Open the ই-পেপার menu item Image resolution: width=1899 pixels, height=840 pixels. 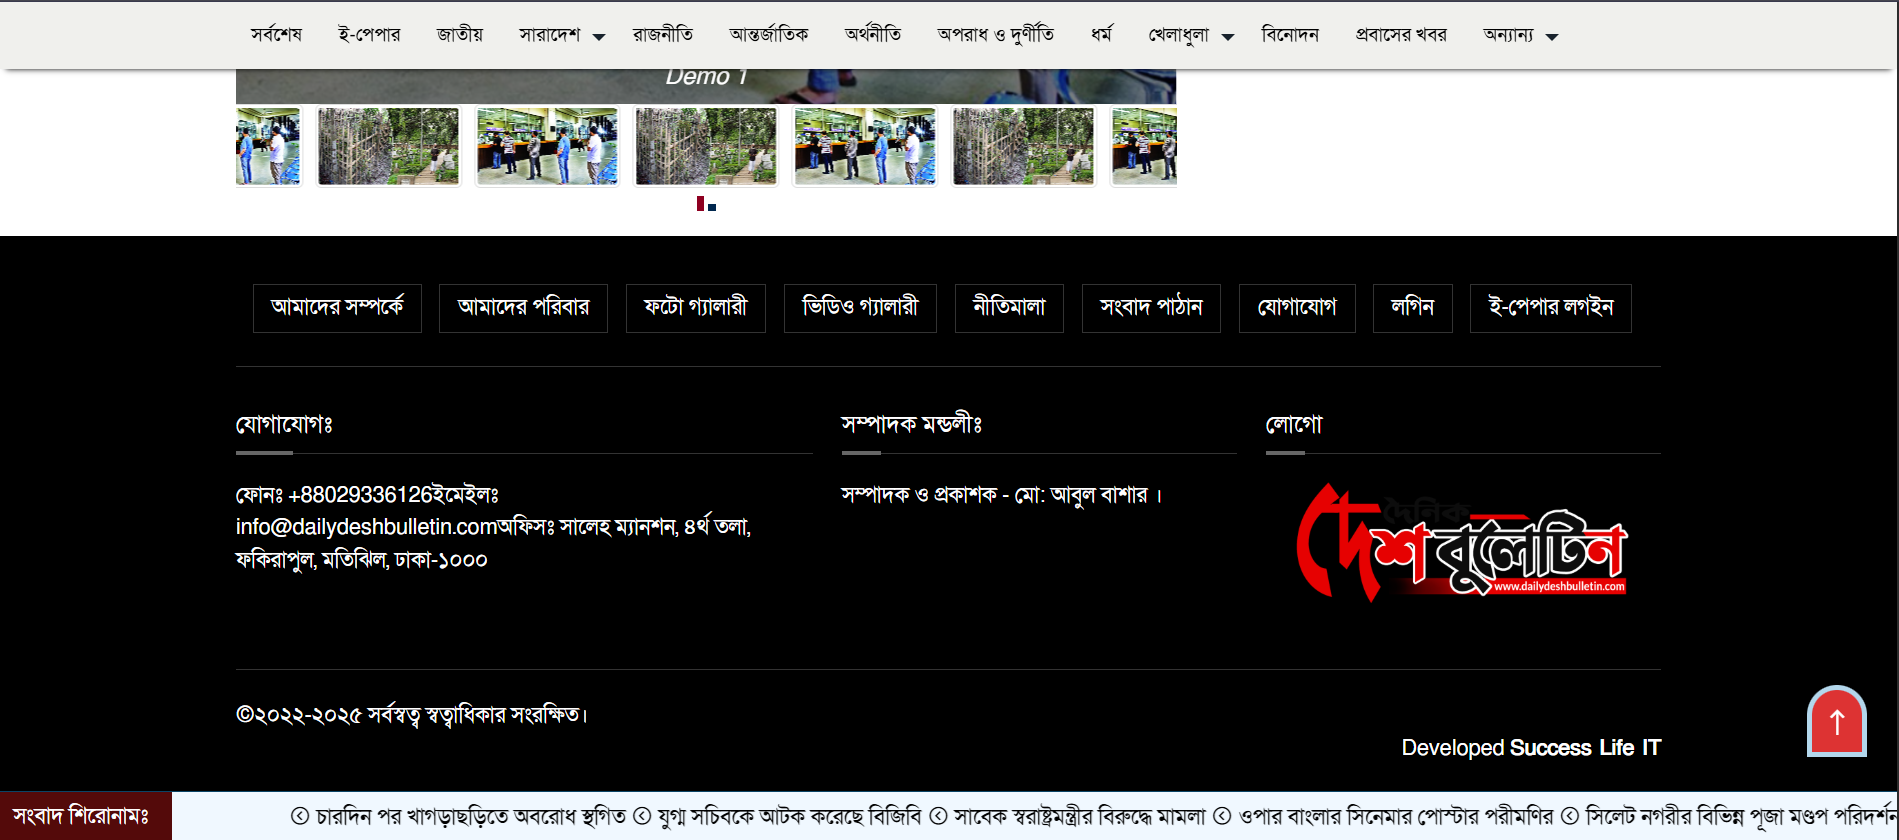(x=369, y=35)
